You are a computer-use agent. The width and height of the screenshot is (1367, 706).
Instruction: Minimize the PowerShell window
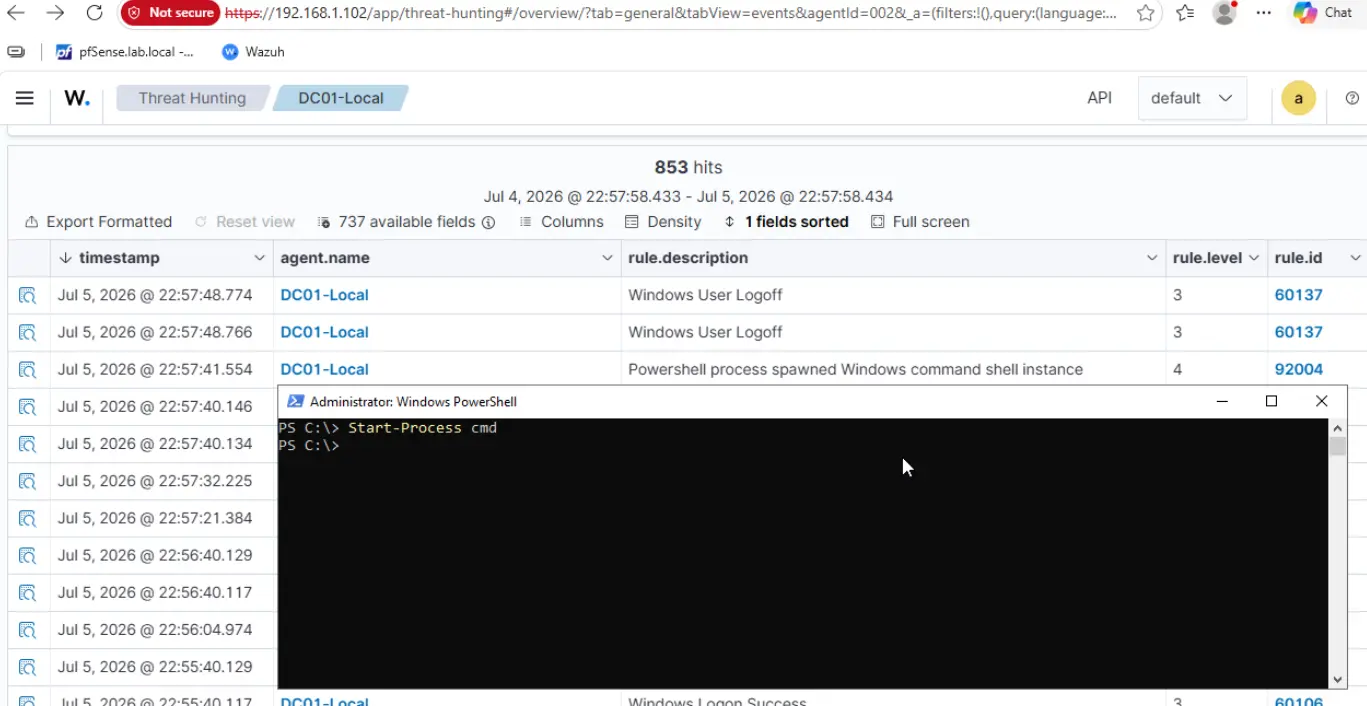pos(1222,401)
